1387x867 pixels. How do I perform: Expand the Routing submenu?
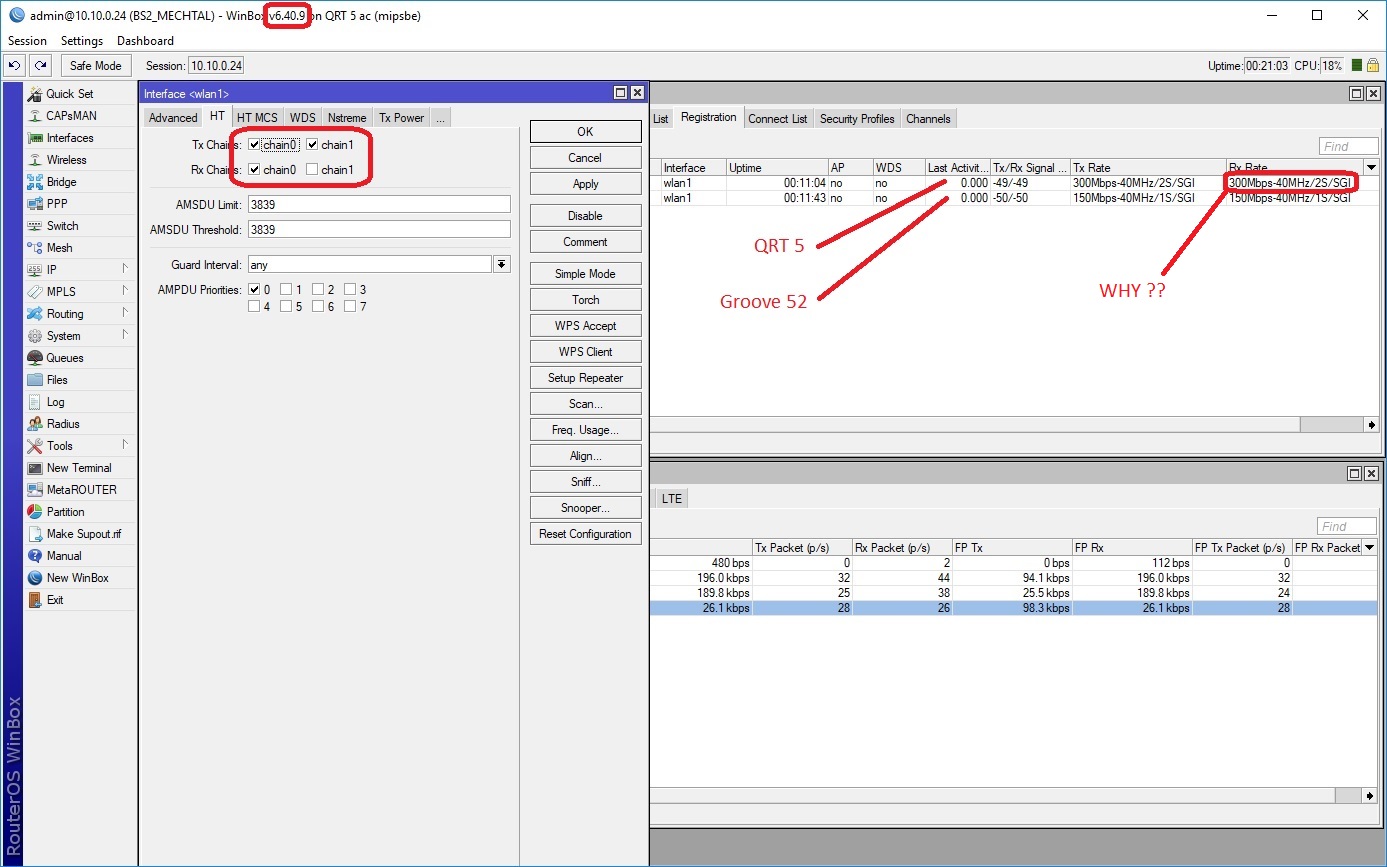125,313
